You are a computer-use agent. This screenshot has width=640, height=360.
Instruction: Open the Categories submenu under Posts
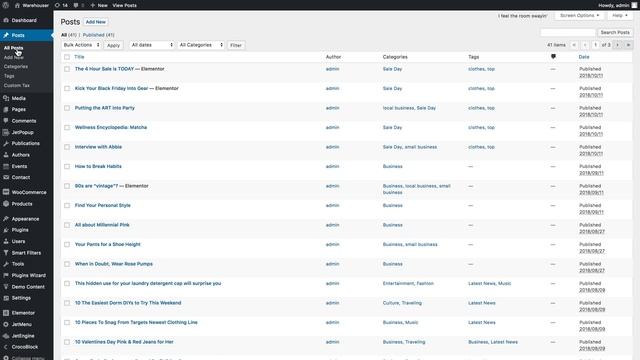16,67
